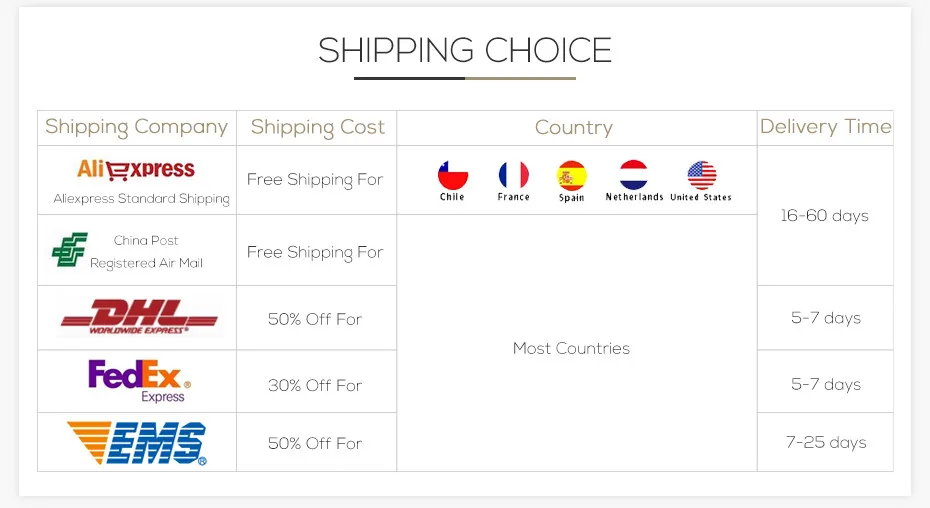Click the AliExpress logo
The image size is (930, 508).
coord(136,169)
